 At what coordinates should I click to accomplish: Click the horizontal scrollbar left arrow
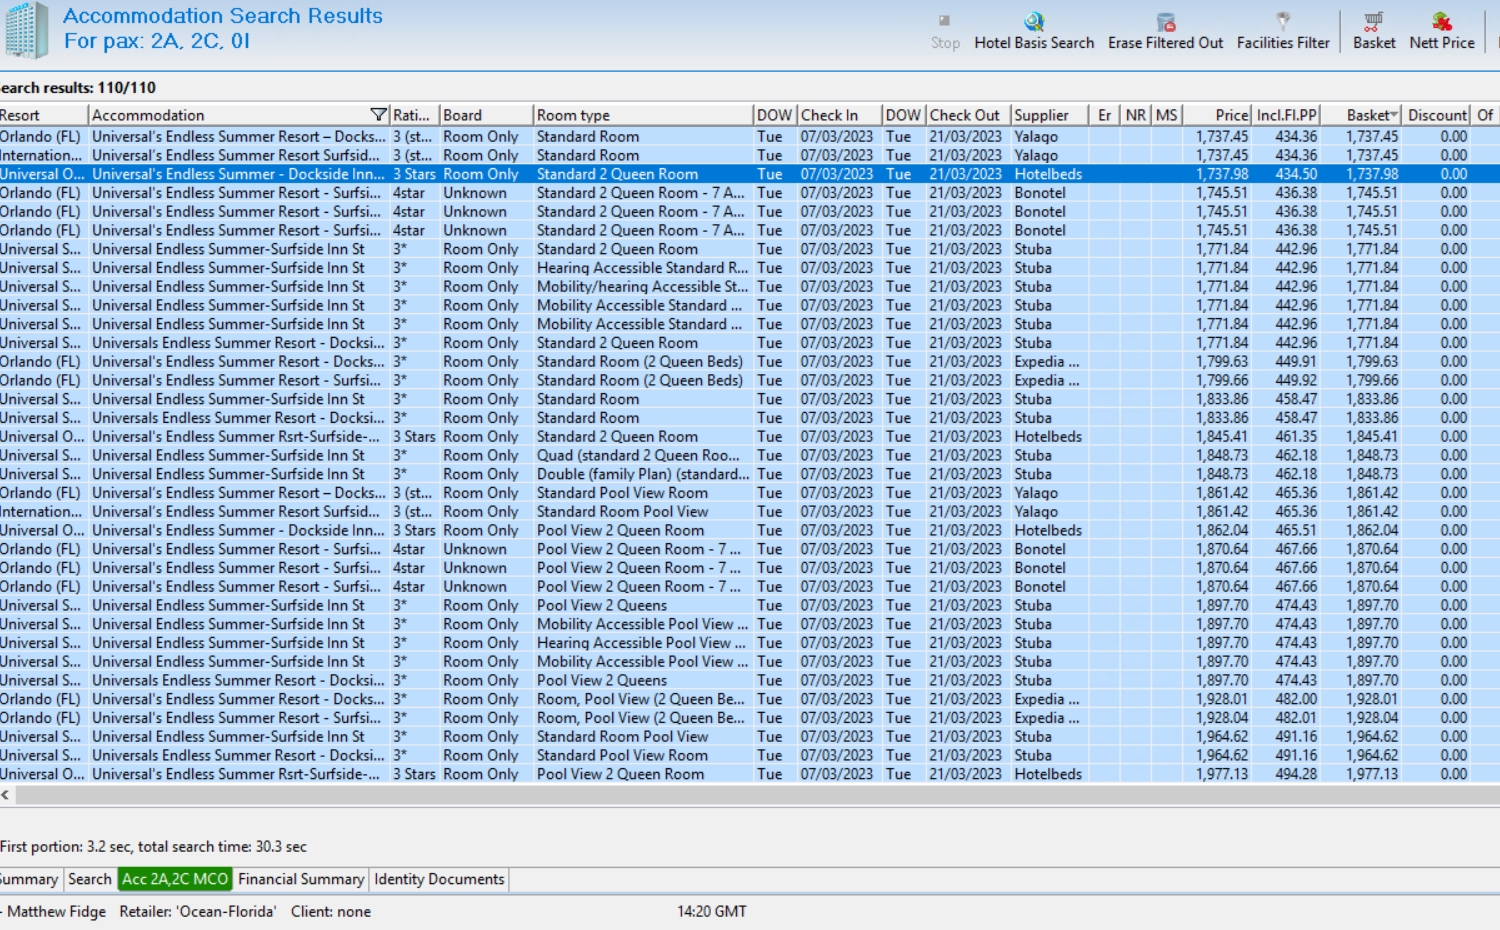[x=6, y=795]
